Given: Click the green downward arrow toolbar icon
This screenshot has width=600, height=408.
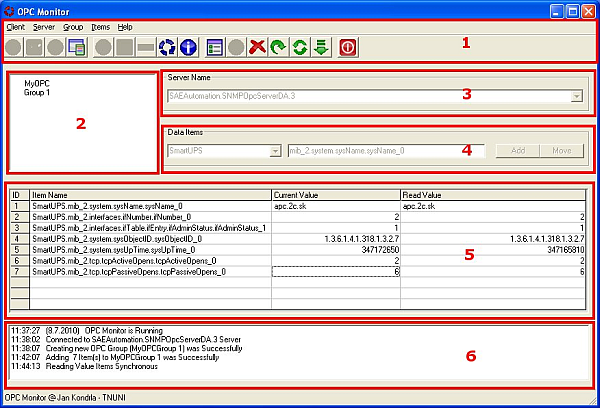Looking at the screenshot, I should click(x=319, y=47).
